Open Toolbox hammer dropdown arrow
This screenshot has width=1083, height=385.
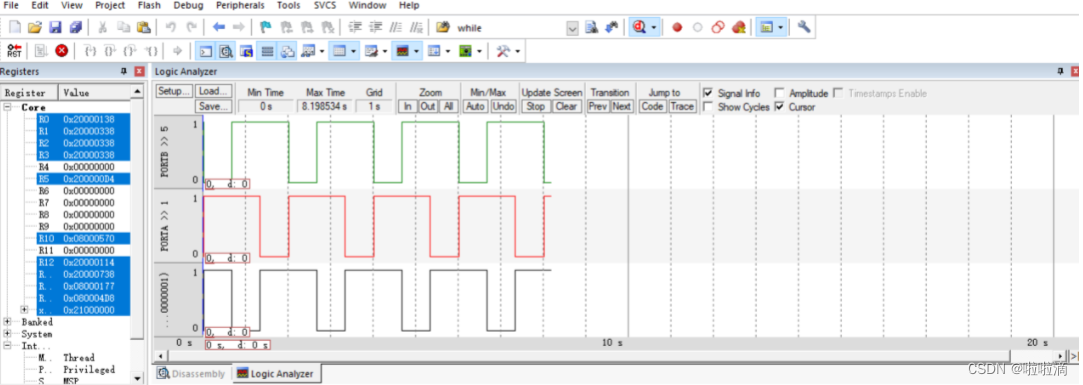pyautogui.click(x=517, y=50)
